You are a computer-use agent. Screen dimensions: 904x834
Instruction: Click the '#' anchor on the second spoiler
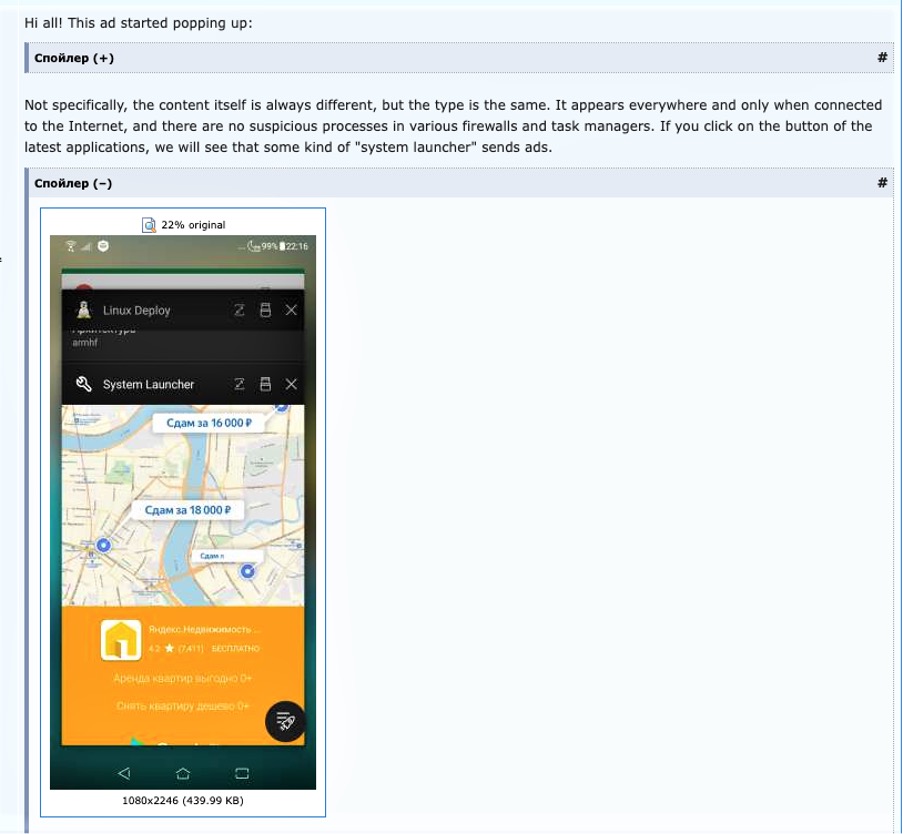coord(882,183)
